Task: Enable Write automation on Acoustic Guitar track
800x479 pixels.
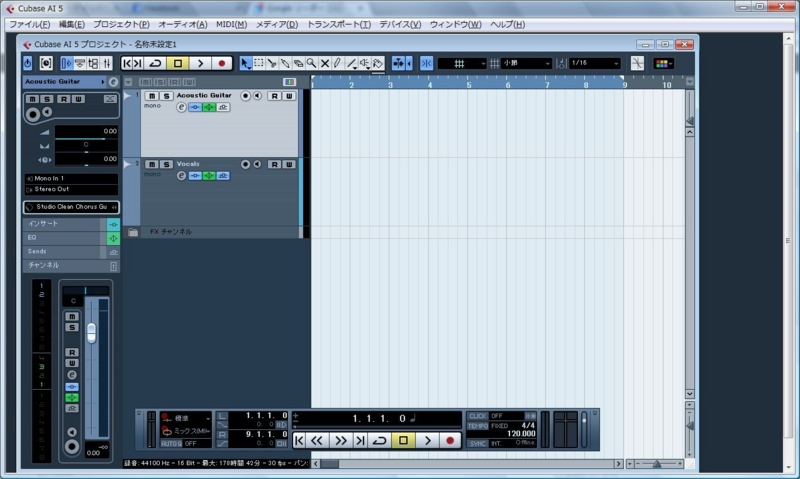Action: tap(289, 96)
